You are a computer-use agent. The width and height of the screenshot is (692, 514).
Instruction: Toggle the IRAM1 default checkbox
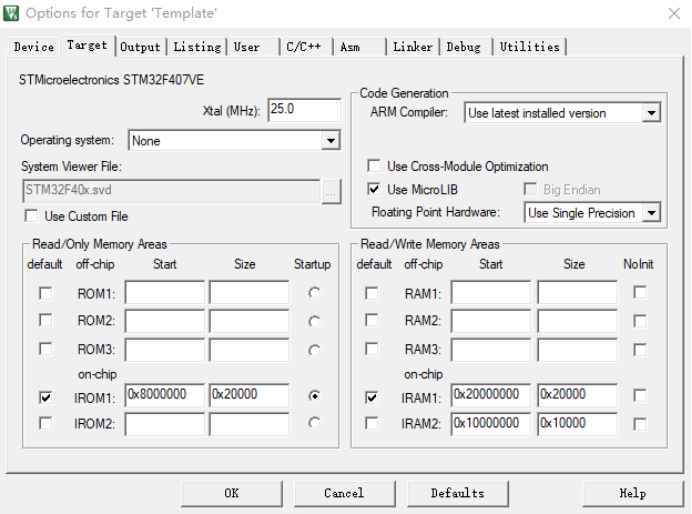point(372,398)
